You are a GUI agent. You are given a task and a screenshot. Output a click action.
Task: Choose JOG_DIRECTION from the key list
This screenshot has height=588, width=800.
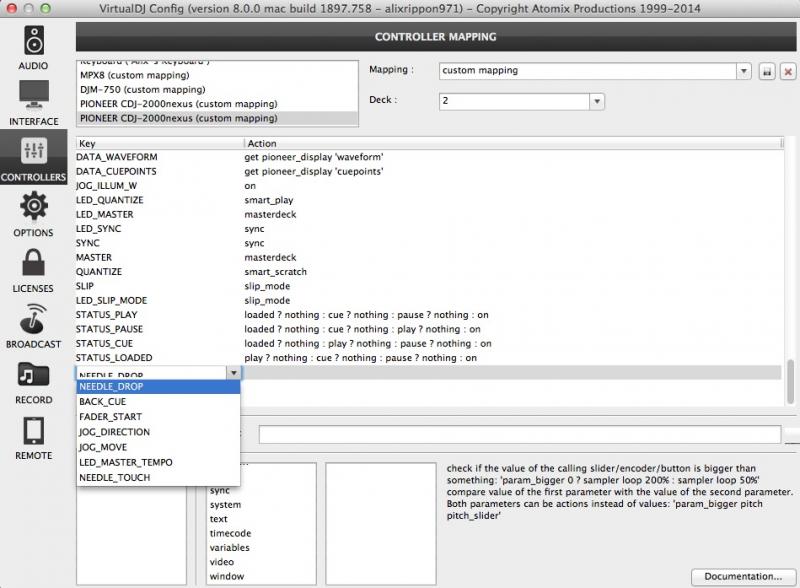coord(158,432)
